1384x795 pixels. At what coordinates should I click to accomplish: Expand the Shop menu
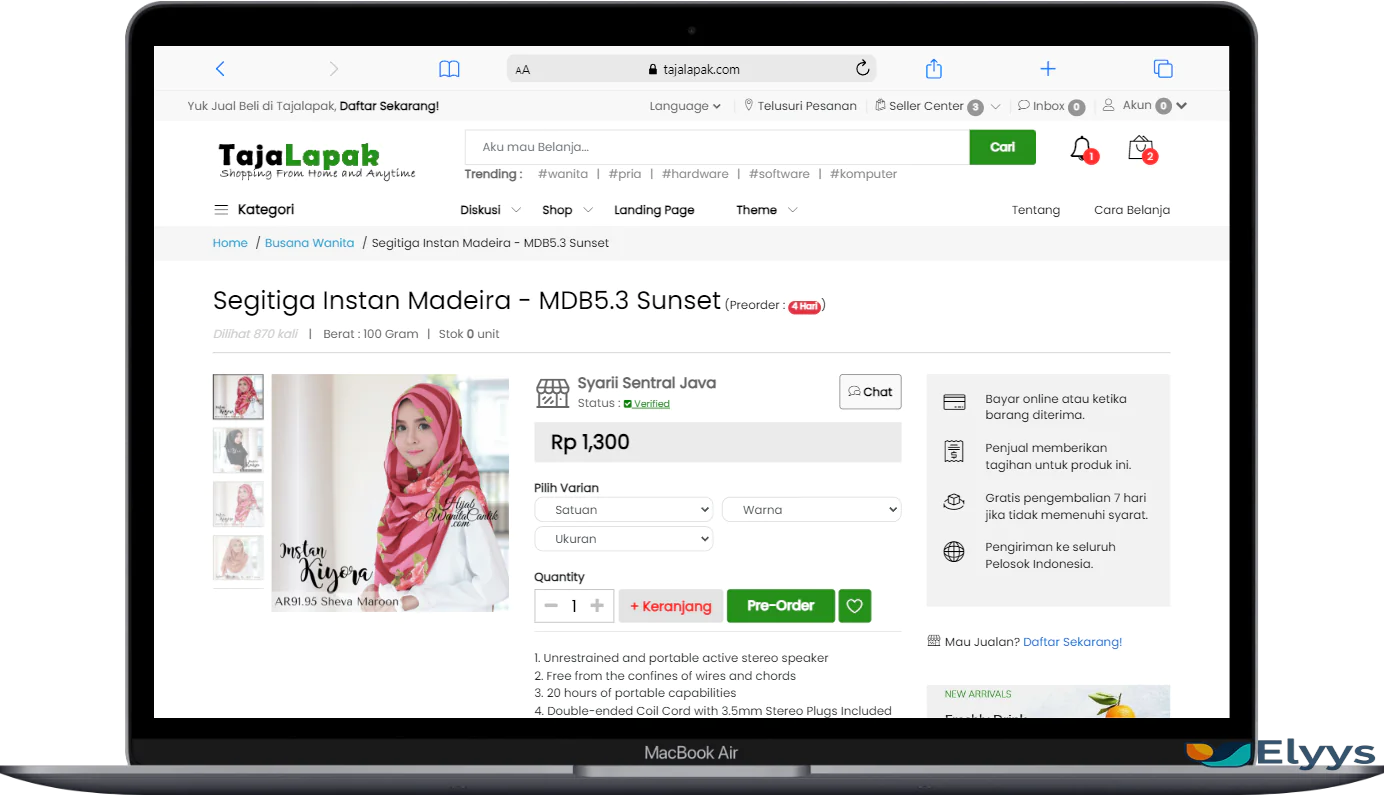(567, 210)
